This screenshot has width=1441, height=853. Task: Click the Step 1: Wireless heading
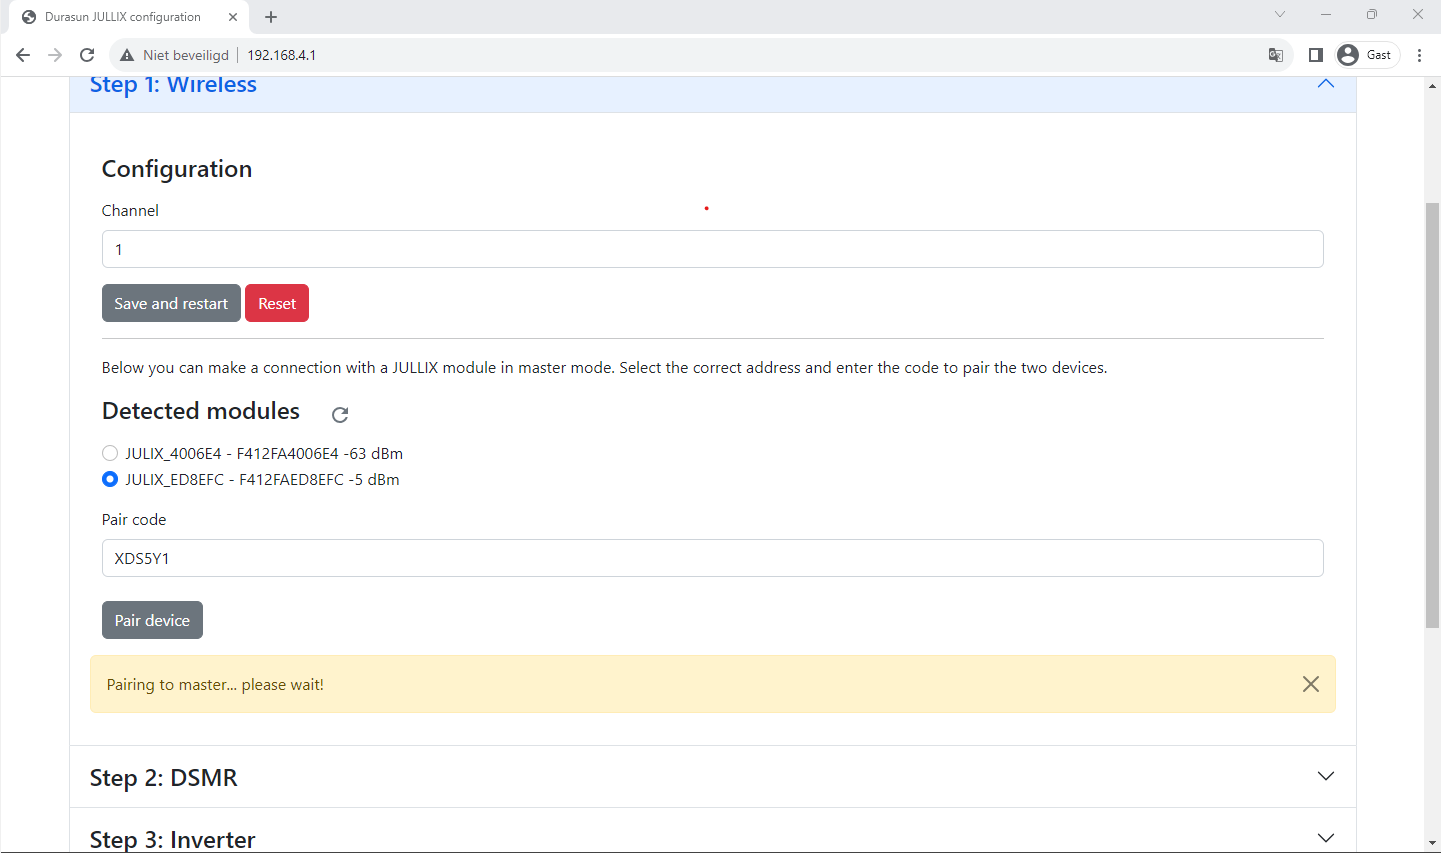(x=173, y=85)
